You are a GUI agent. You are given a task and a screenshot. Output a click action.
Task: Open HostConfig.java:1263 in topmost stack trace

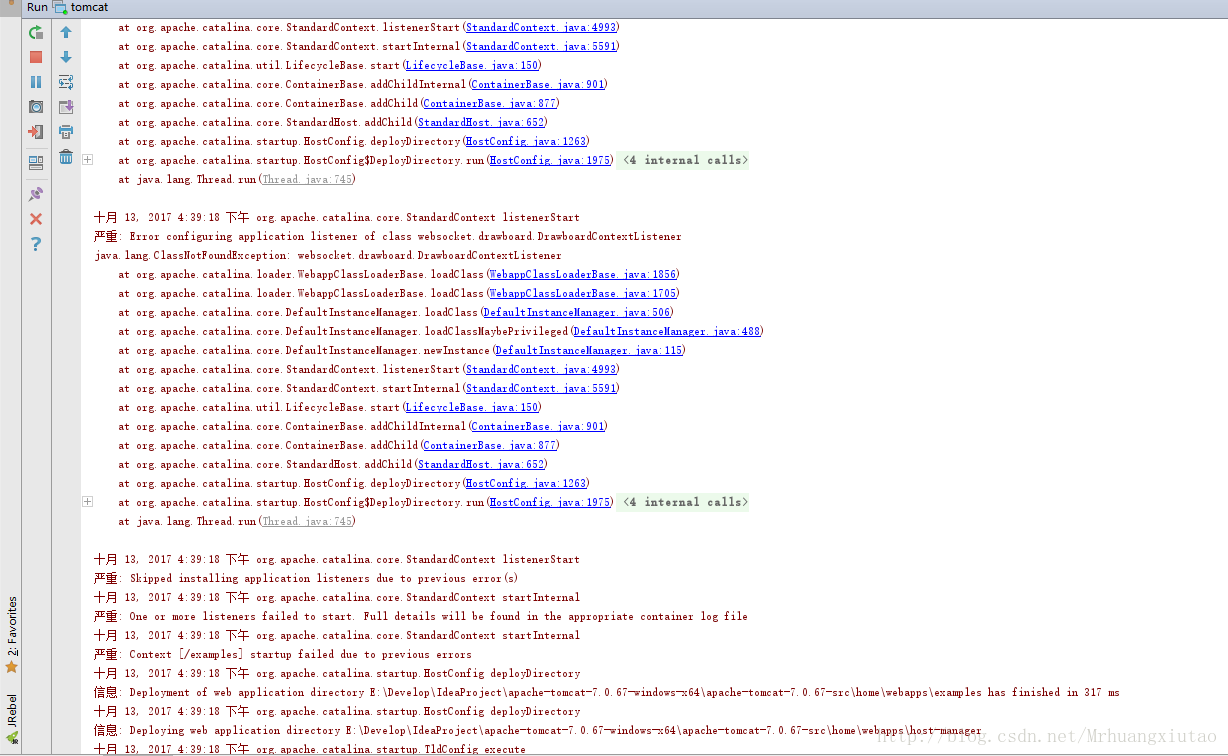[526, 141]
